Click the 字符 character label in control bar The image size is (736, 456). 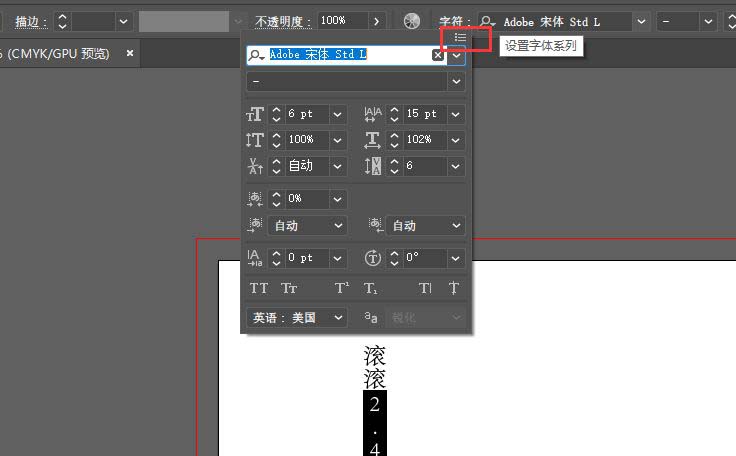point(454,22)
